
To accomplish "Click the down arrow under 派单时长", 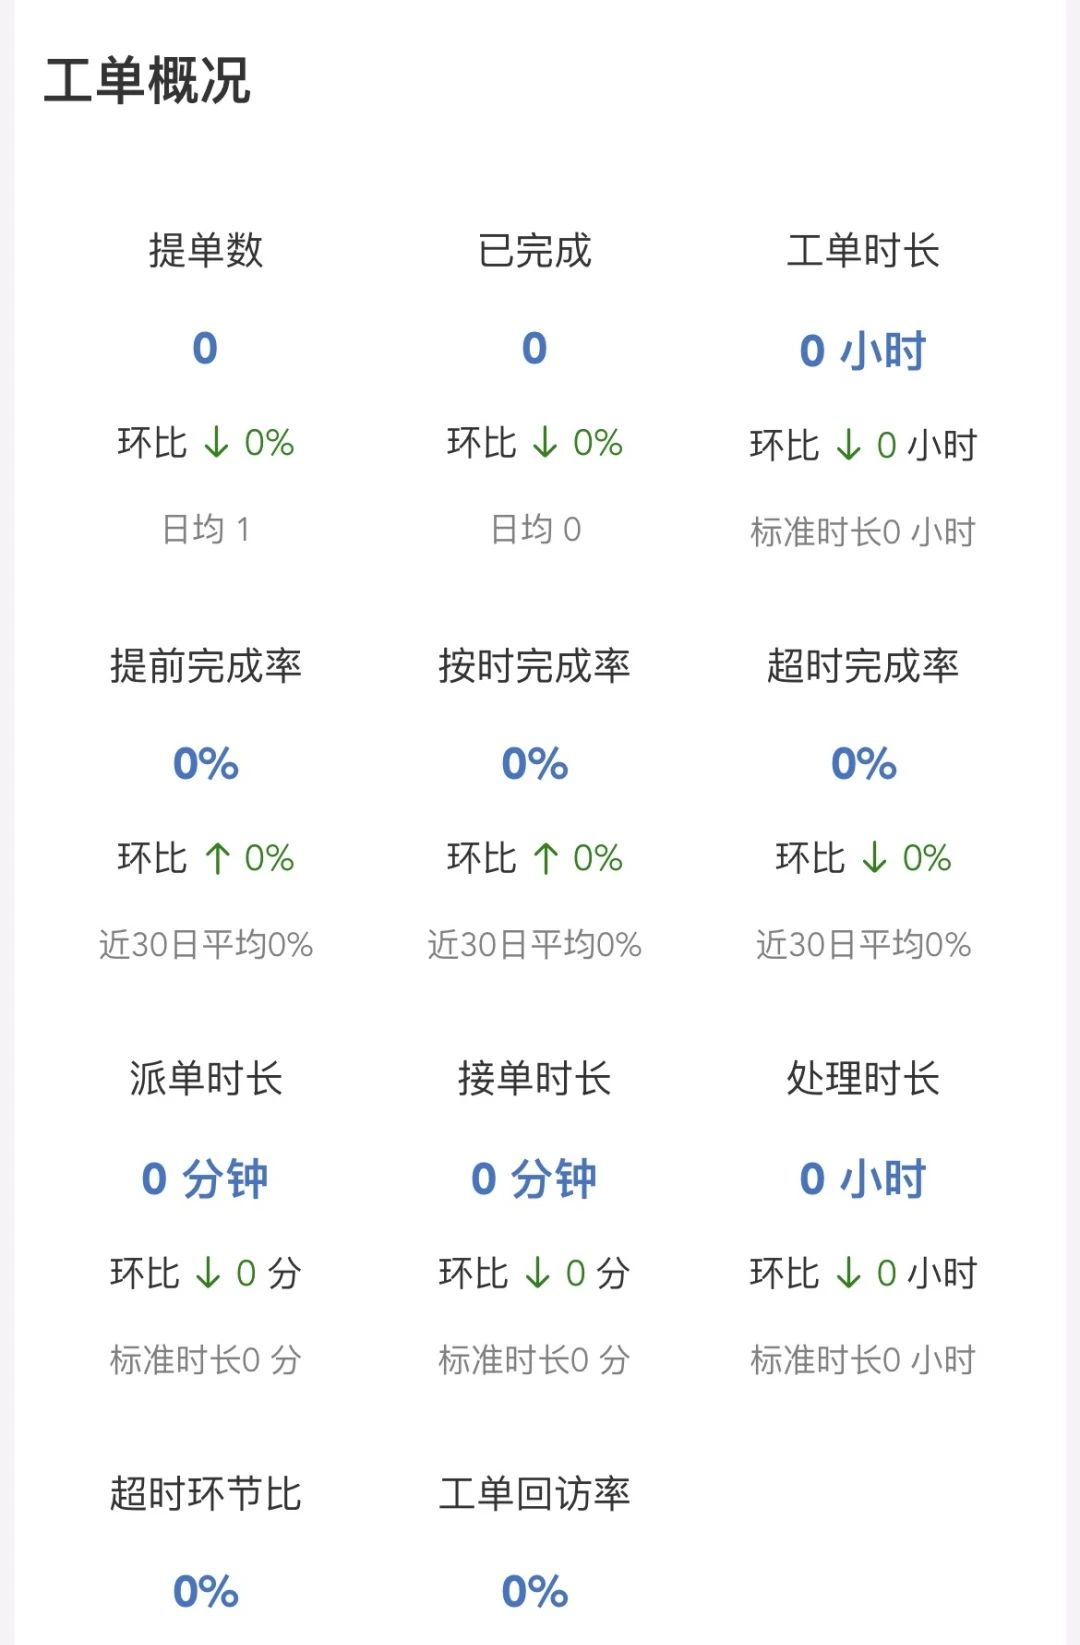I will [x=208, y=1273].
